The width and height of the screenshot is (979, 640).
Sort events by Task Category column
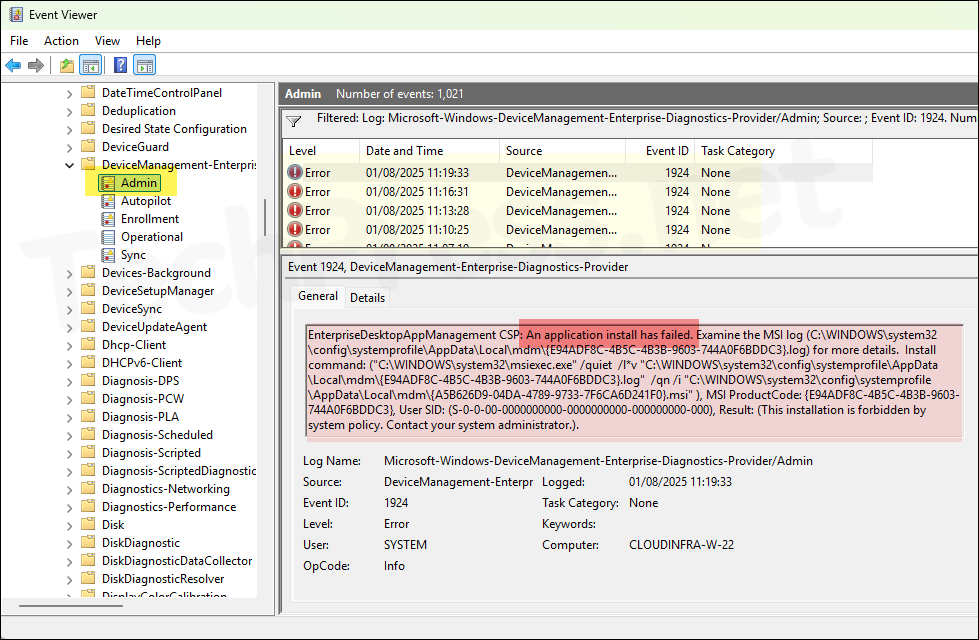[783, 150]
